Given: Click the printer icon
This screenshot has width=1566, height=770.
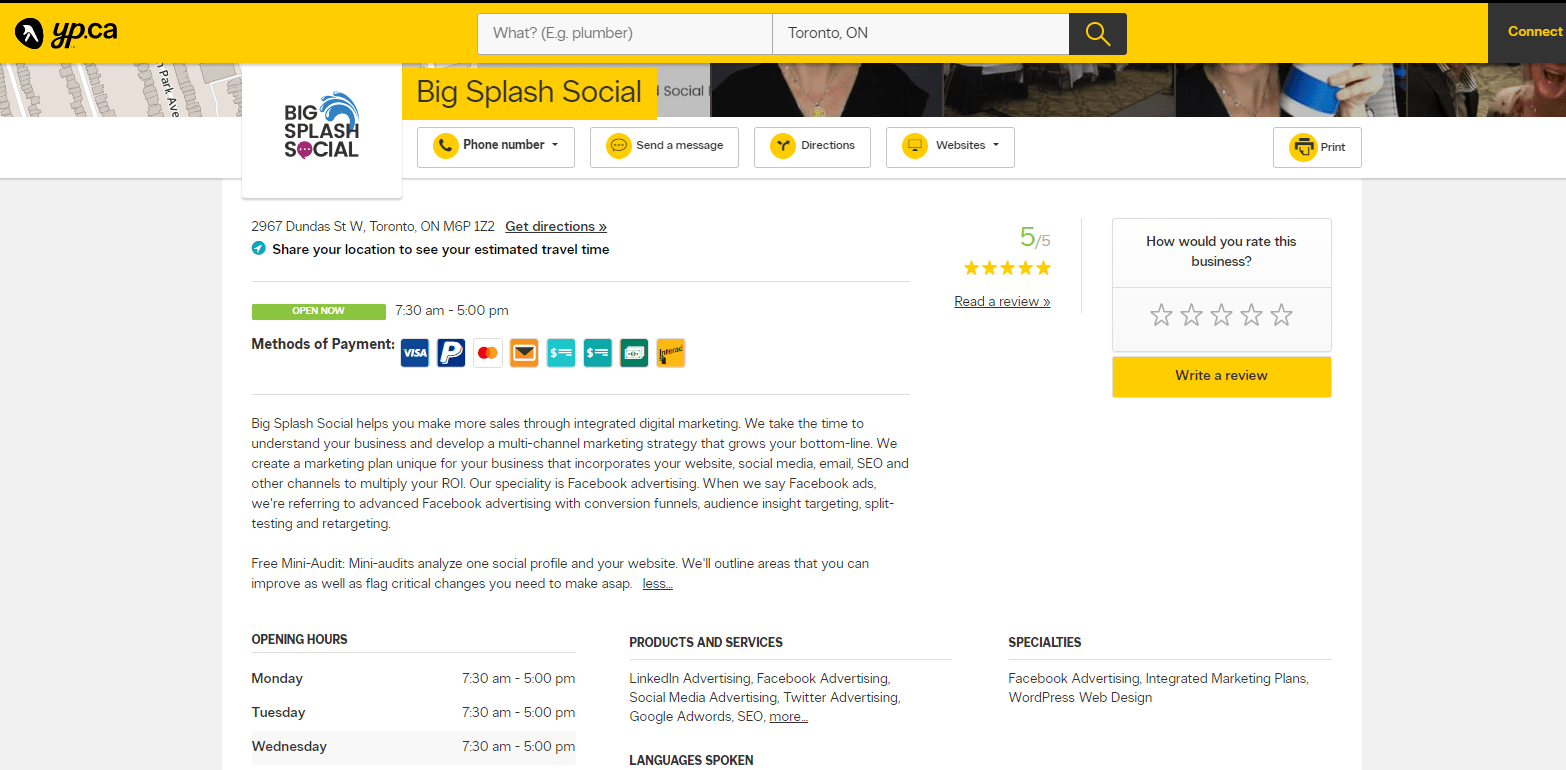Looking at the screenshot, I should (x=1303, y=147).
